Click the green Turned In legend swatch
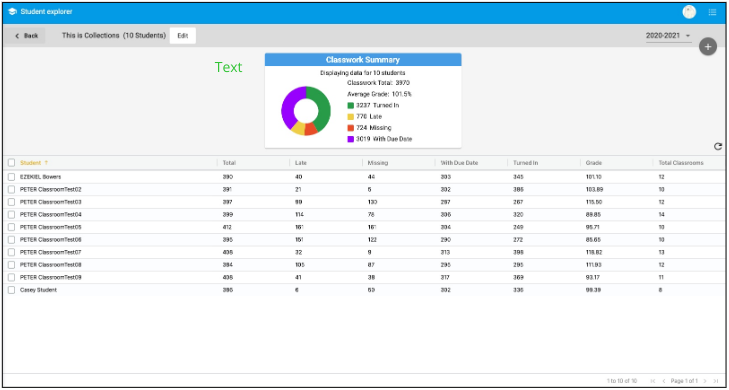The width and height of the screenshot is (729, 390). coord(351,106)
